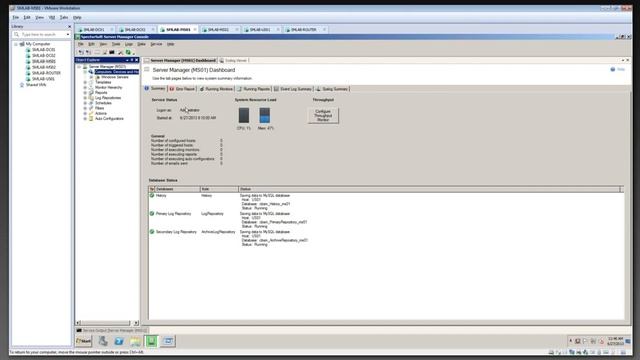Click the Start button on the taskbar
640x360 pixels.
pos(84,341)
